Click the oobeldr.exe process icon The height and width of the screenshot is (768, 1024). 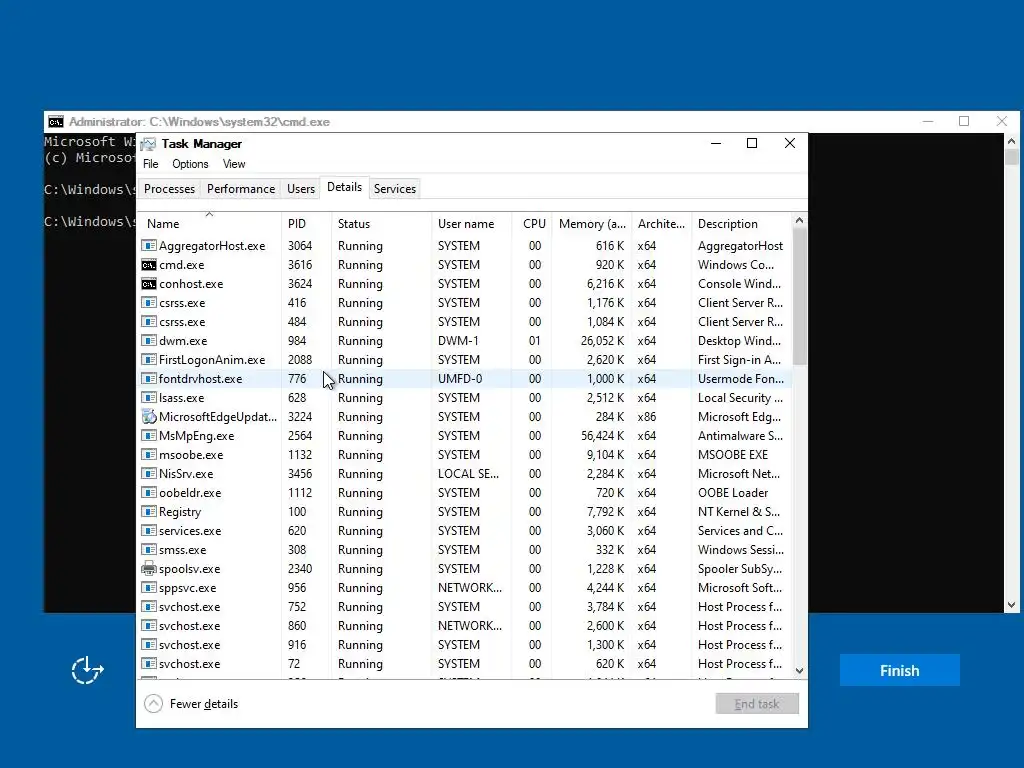[x=149, y=492]
